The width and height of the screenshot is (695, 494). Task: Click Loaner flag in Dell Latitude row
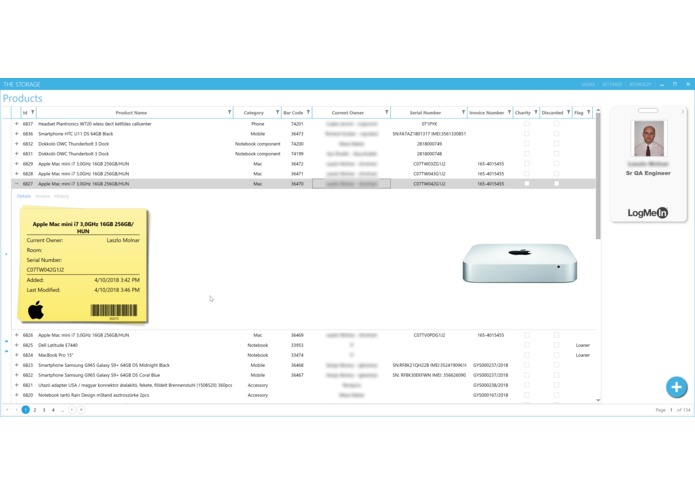click(x=582, y=345)
